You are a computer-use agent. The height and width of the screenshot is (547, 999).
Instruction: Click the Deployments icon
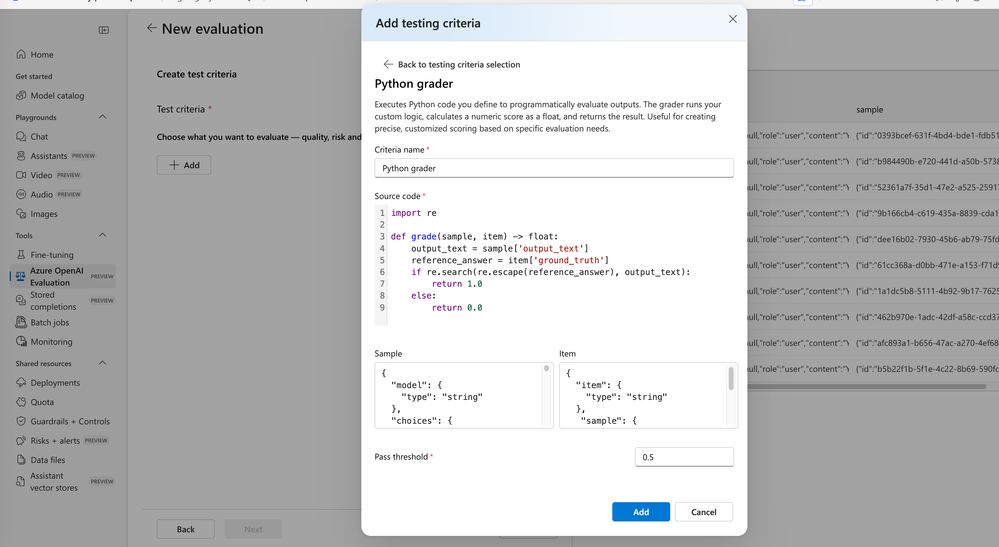(21, 383)
